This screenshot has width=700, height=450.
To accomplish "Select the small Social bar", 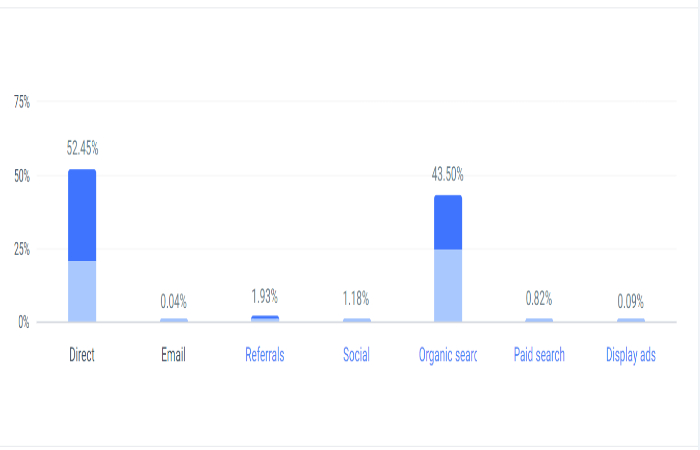I will coord(356,320).
